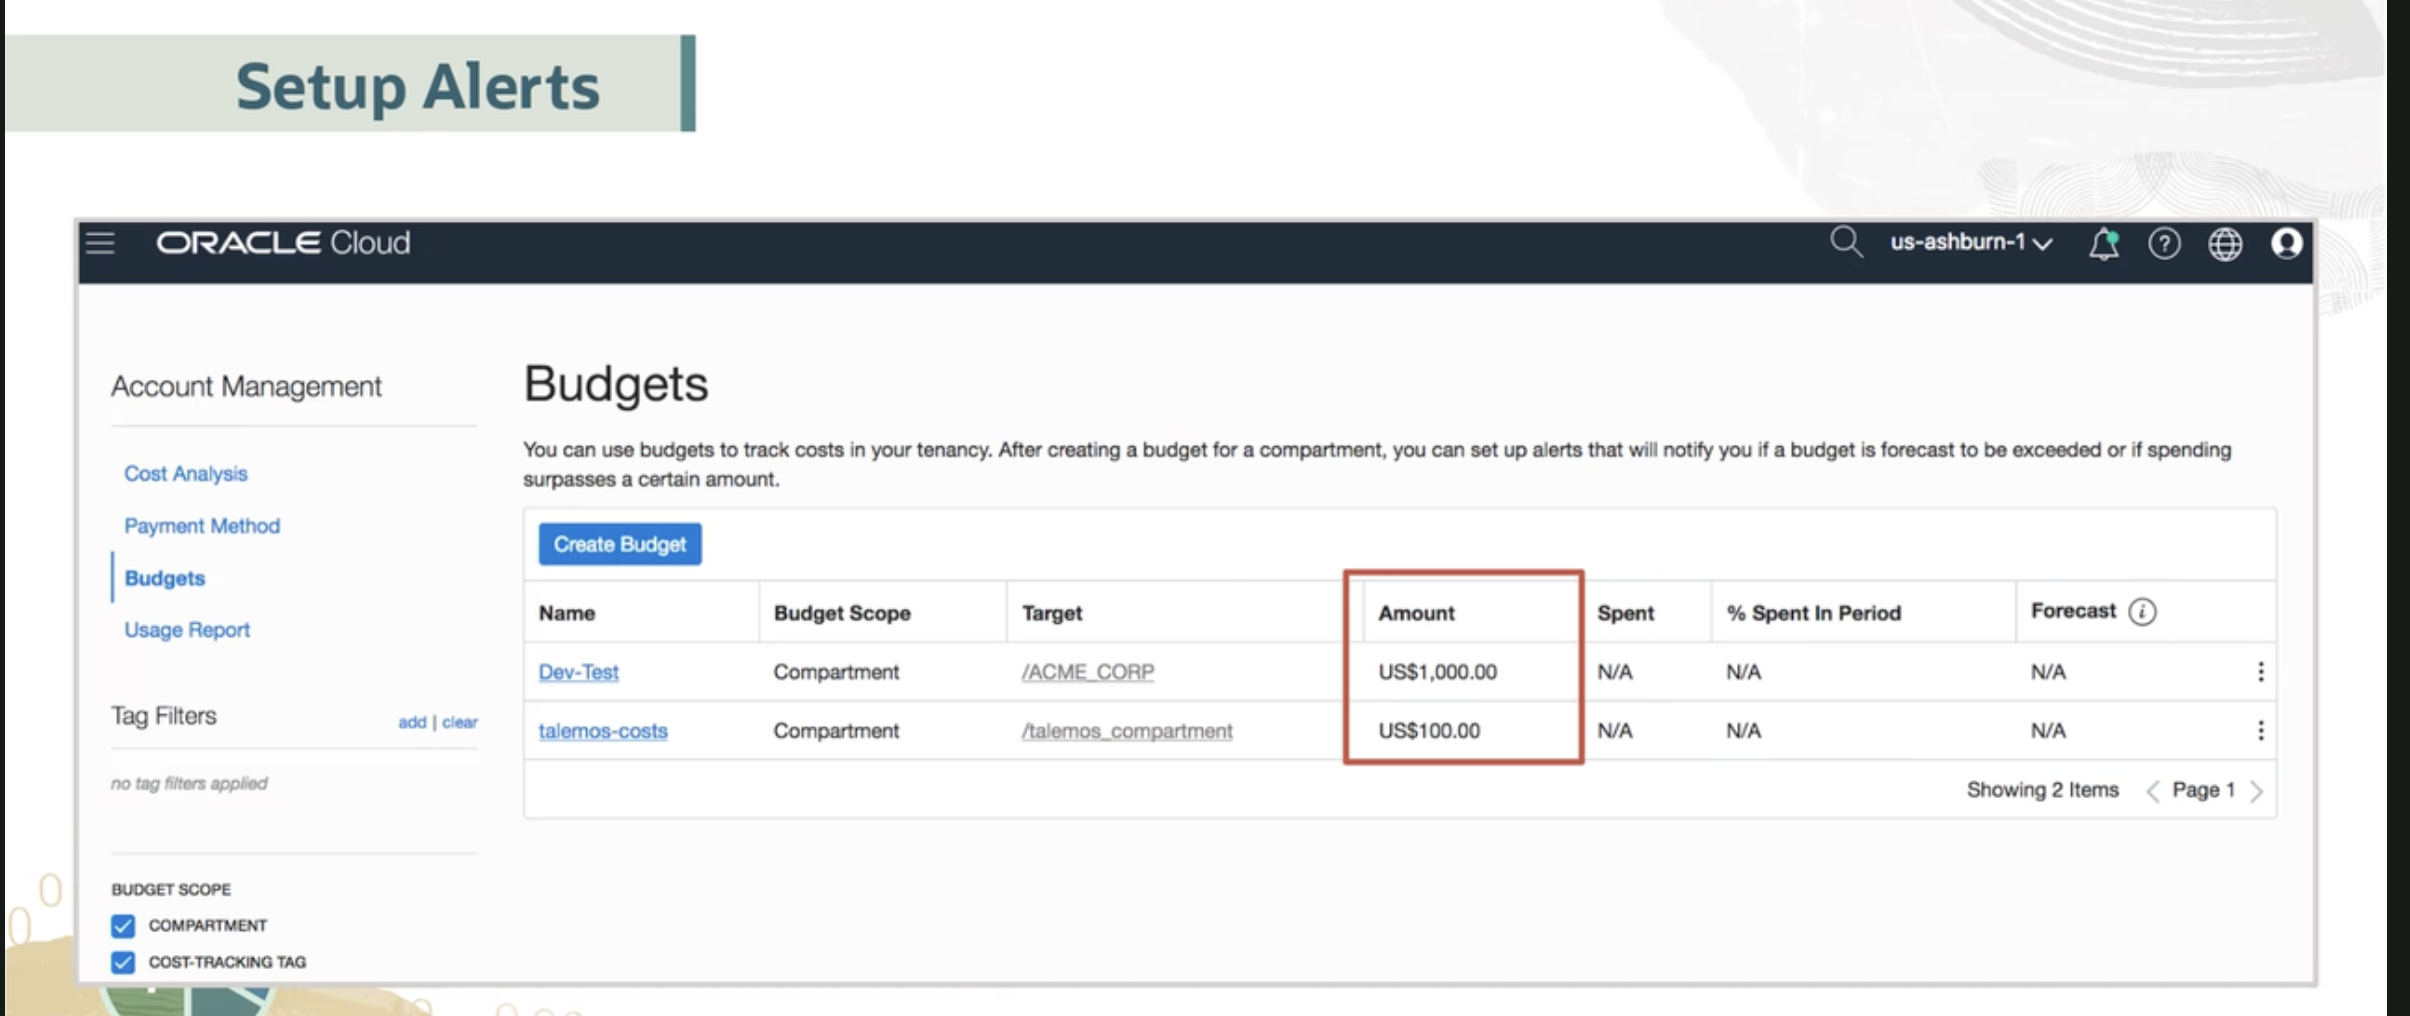This screenshot has width=2410, height=1016.
Task: Open Cost Analysis in sidebar
Action: 185,474
